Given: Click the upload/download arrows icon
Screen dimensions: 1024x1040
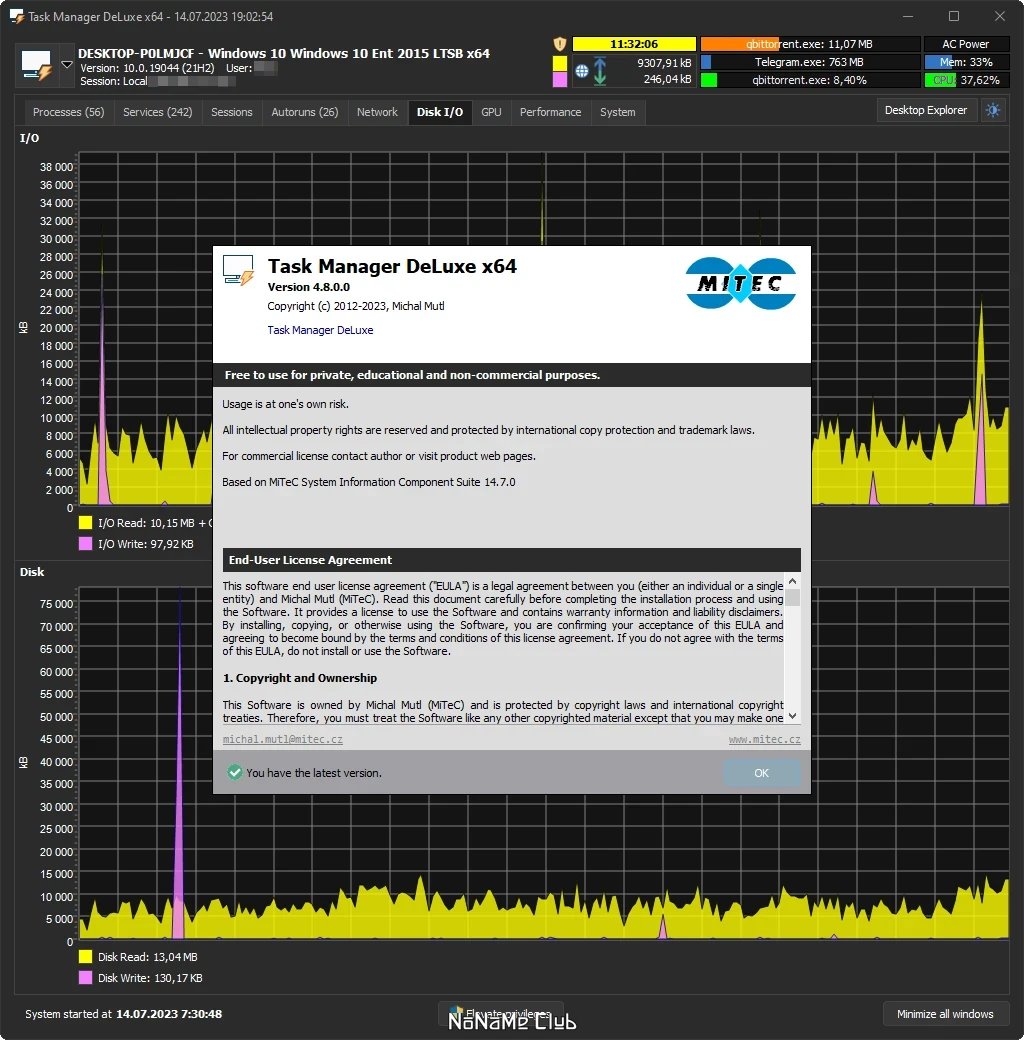Looking at the screenshot, I should 600,71.
